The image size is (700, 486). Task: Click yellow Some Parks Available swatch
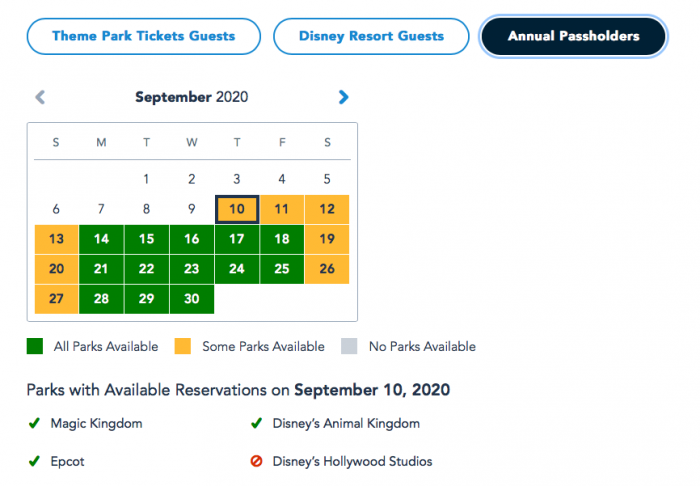pos(183,347)
